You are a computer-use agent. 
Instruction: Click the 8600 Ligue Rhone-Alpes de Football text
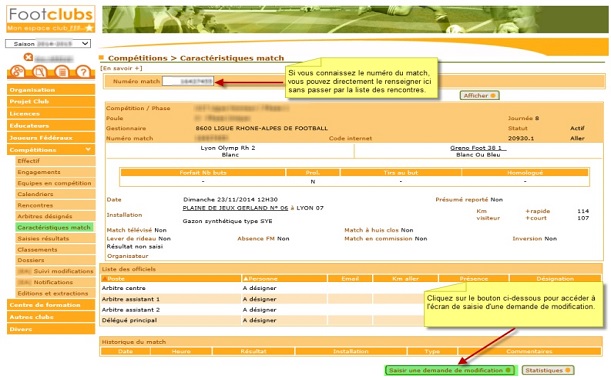coord(261,128)
